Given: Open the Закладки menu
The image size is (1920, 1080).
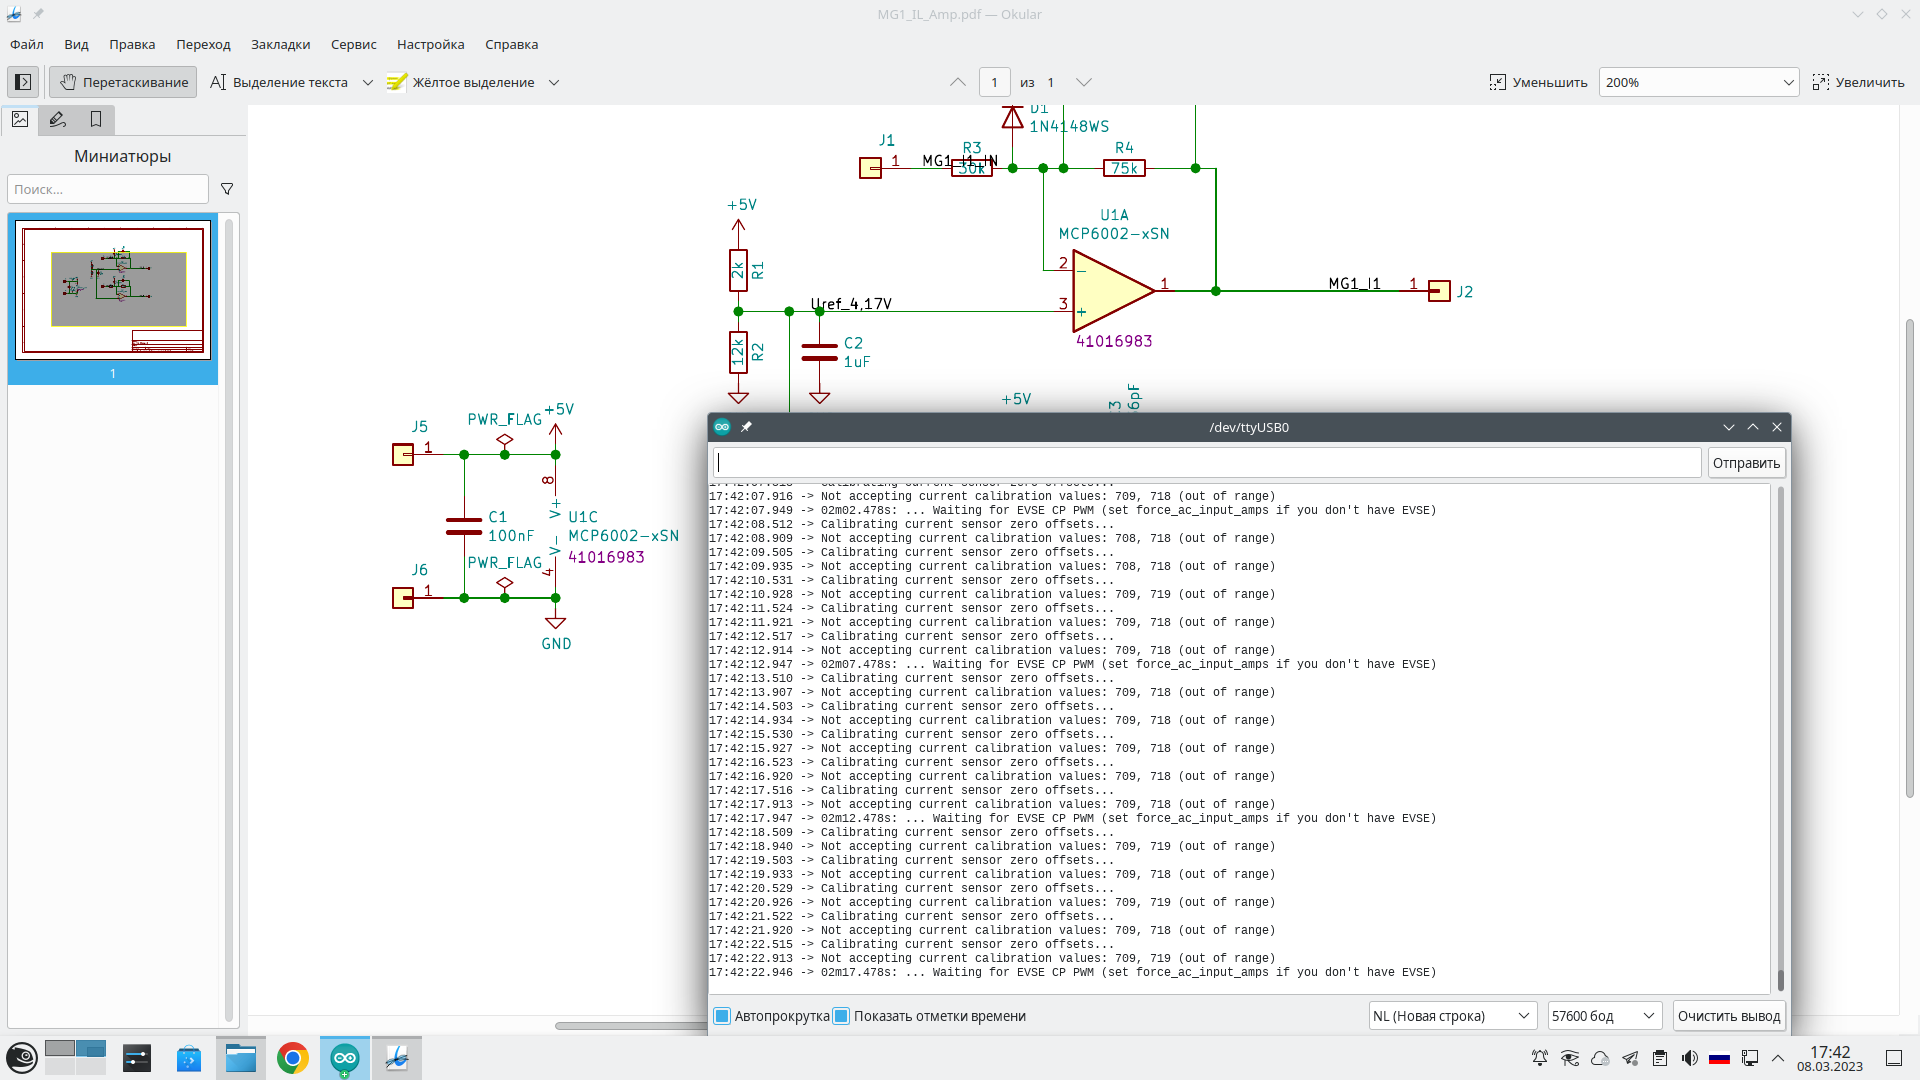Looking at the screenshot, I should [x=280, y=44].
